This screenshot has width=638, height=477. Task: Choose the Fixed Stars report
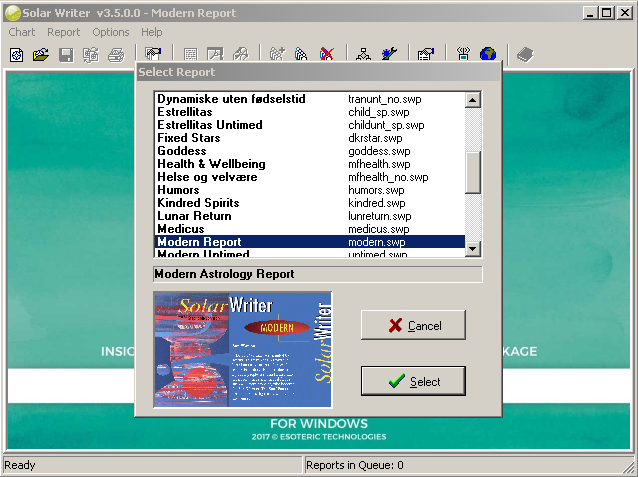(310, 138)
